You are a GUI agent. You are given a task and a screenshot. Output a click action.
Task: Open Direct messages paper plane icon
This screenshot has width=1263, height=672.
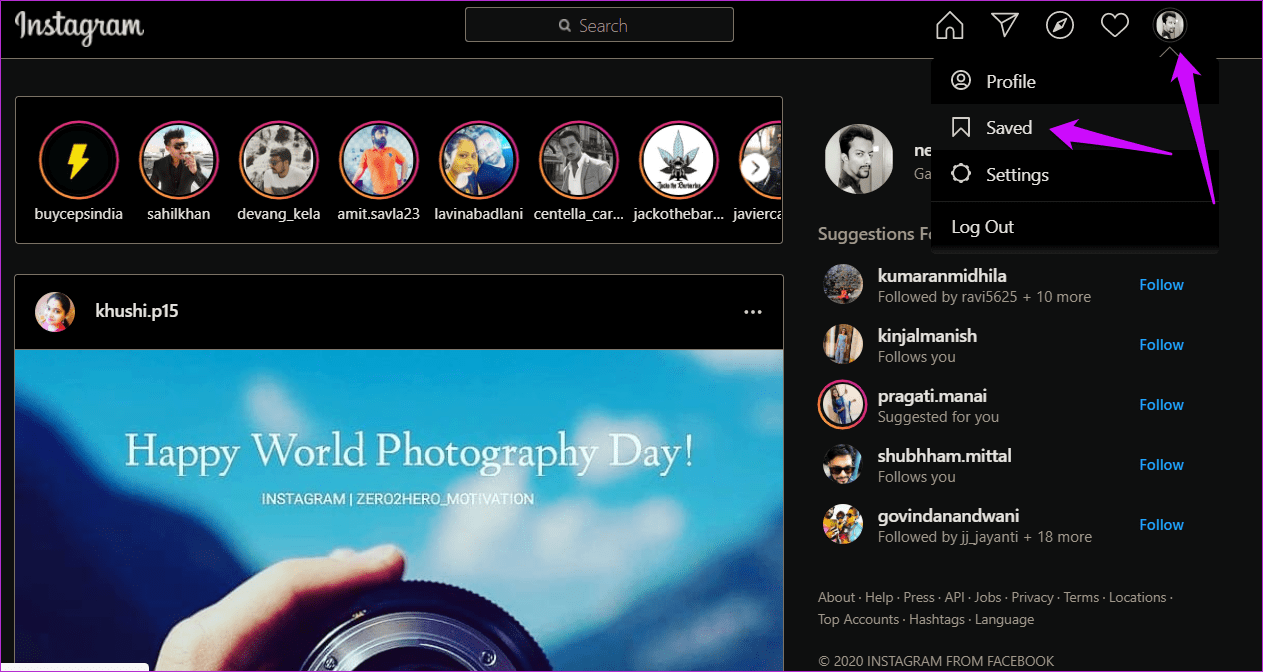1004,25
